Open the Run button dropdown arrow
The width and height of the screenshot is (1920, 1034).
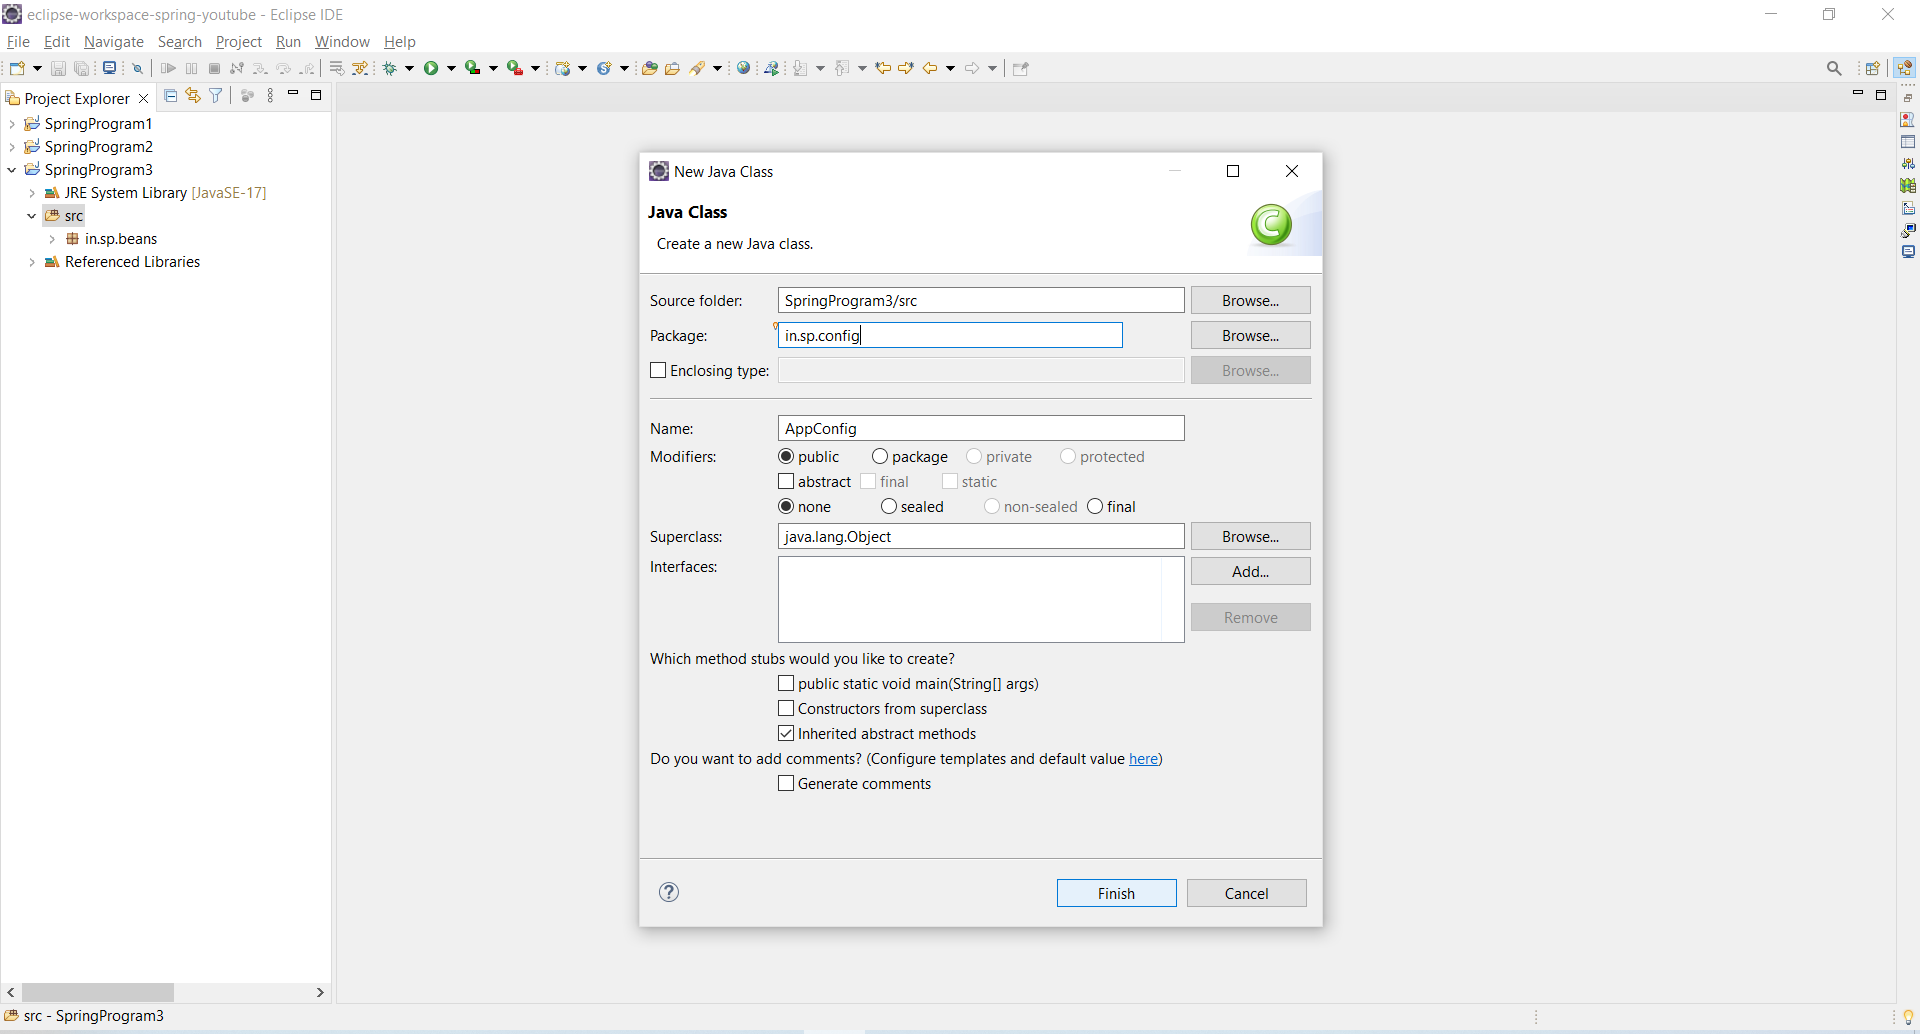[x=451, y=68]
